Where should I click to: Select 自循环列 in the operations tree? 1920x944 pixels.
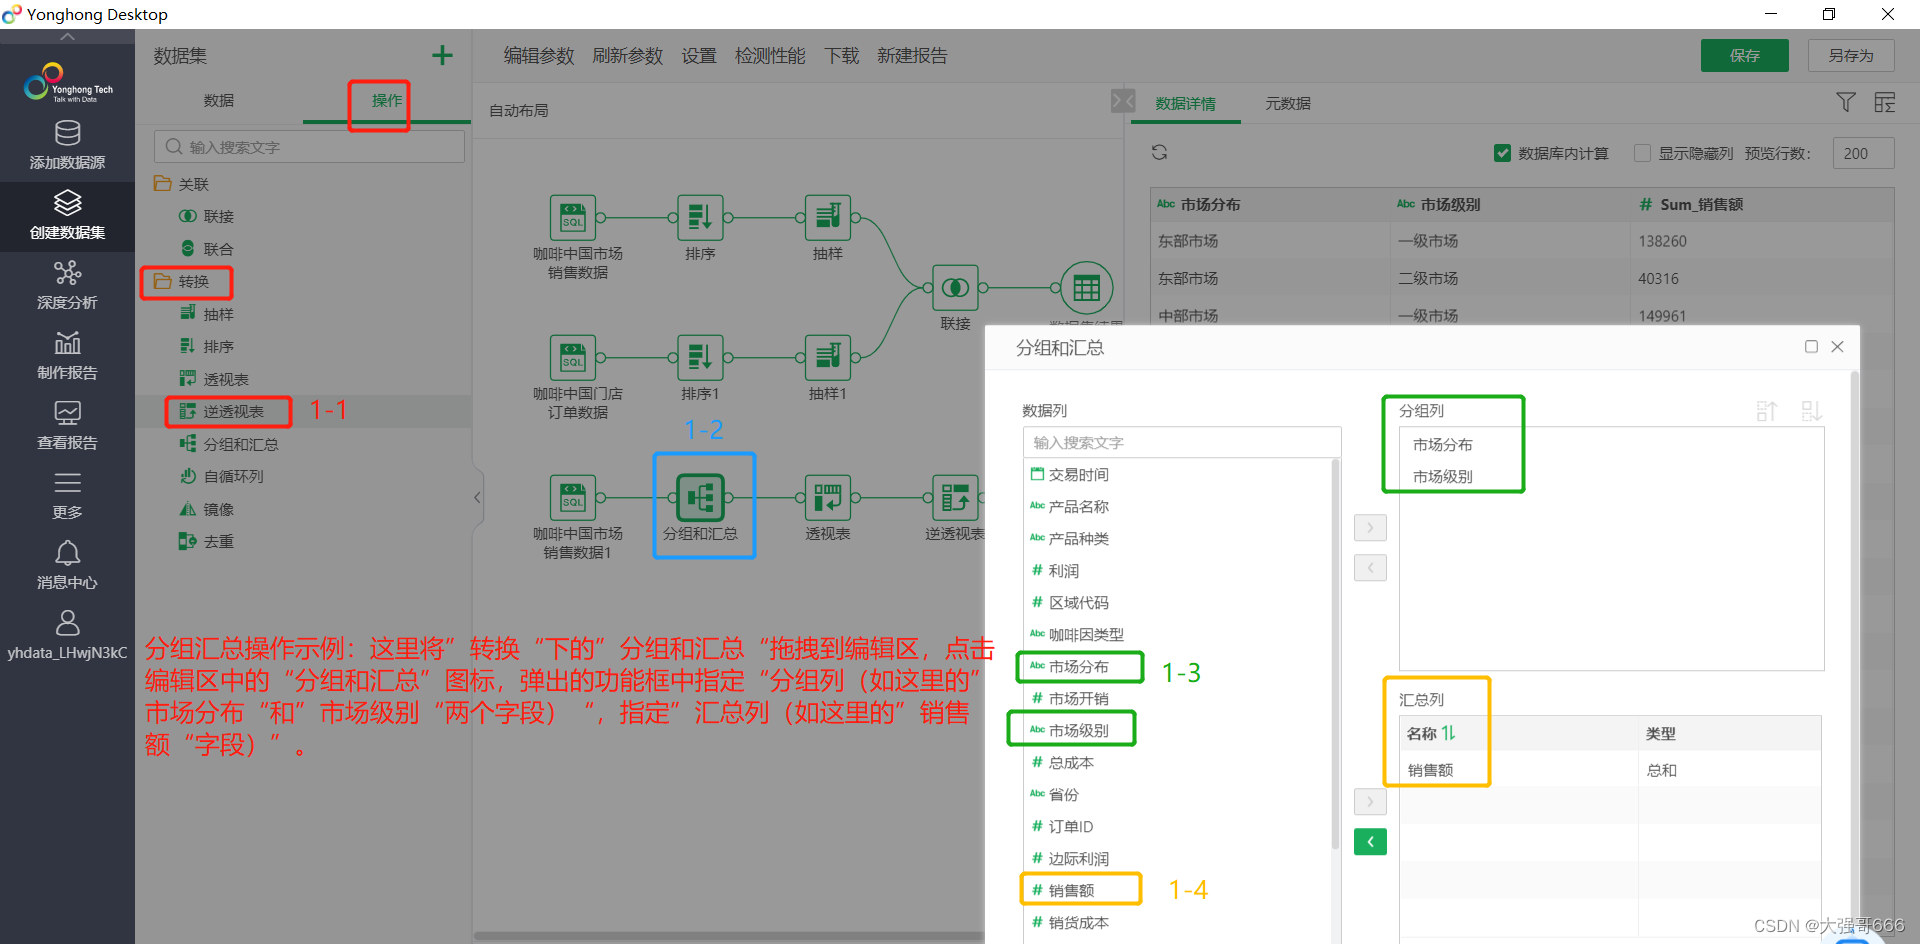click(222, 476)
